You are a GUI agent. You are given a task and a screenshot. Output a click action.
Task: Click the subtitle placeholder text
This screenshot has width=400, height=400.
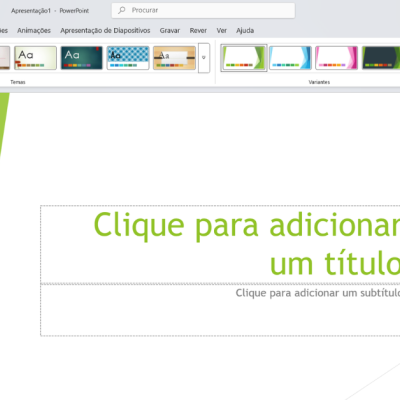(x=318, y=293)
